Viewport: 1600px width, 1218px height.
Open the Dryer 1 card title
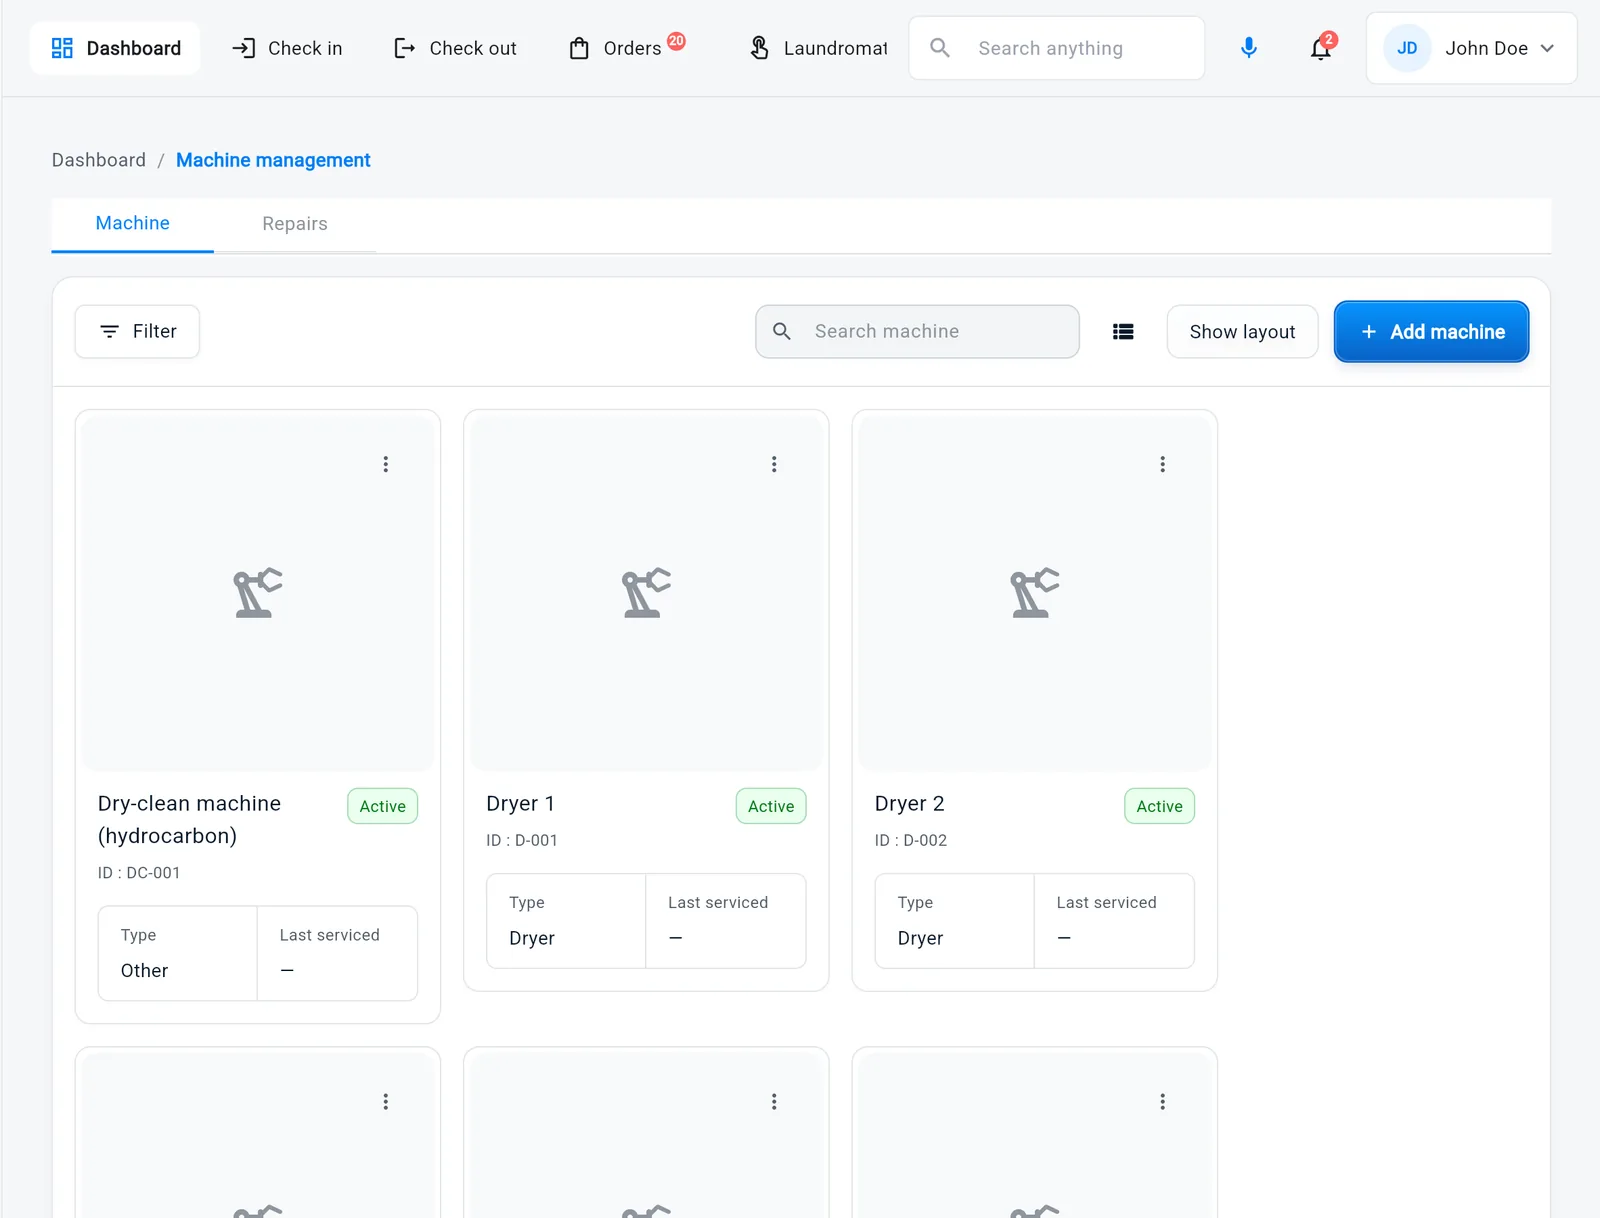(520, 804)
